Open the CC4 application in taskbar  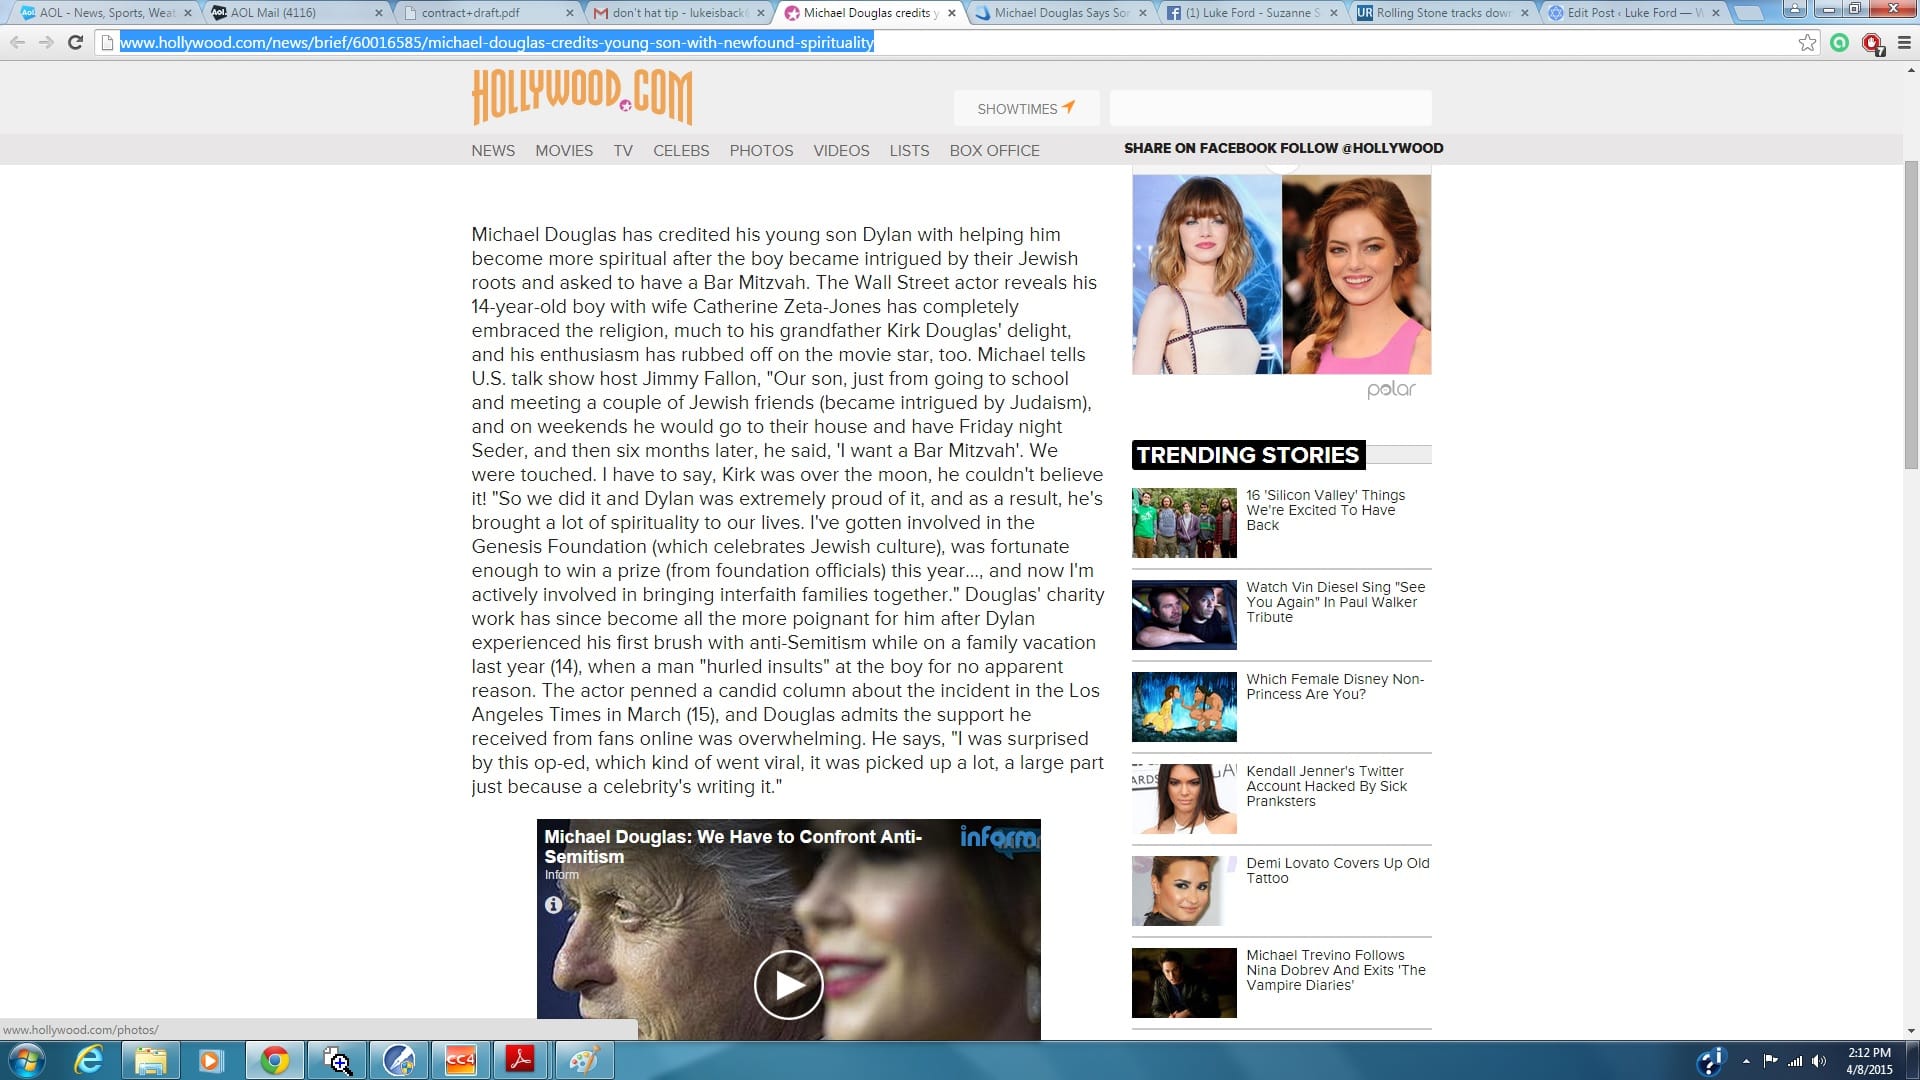click(x=460, y=1060)
